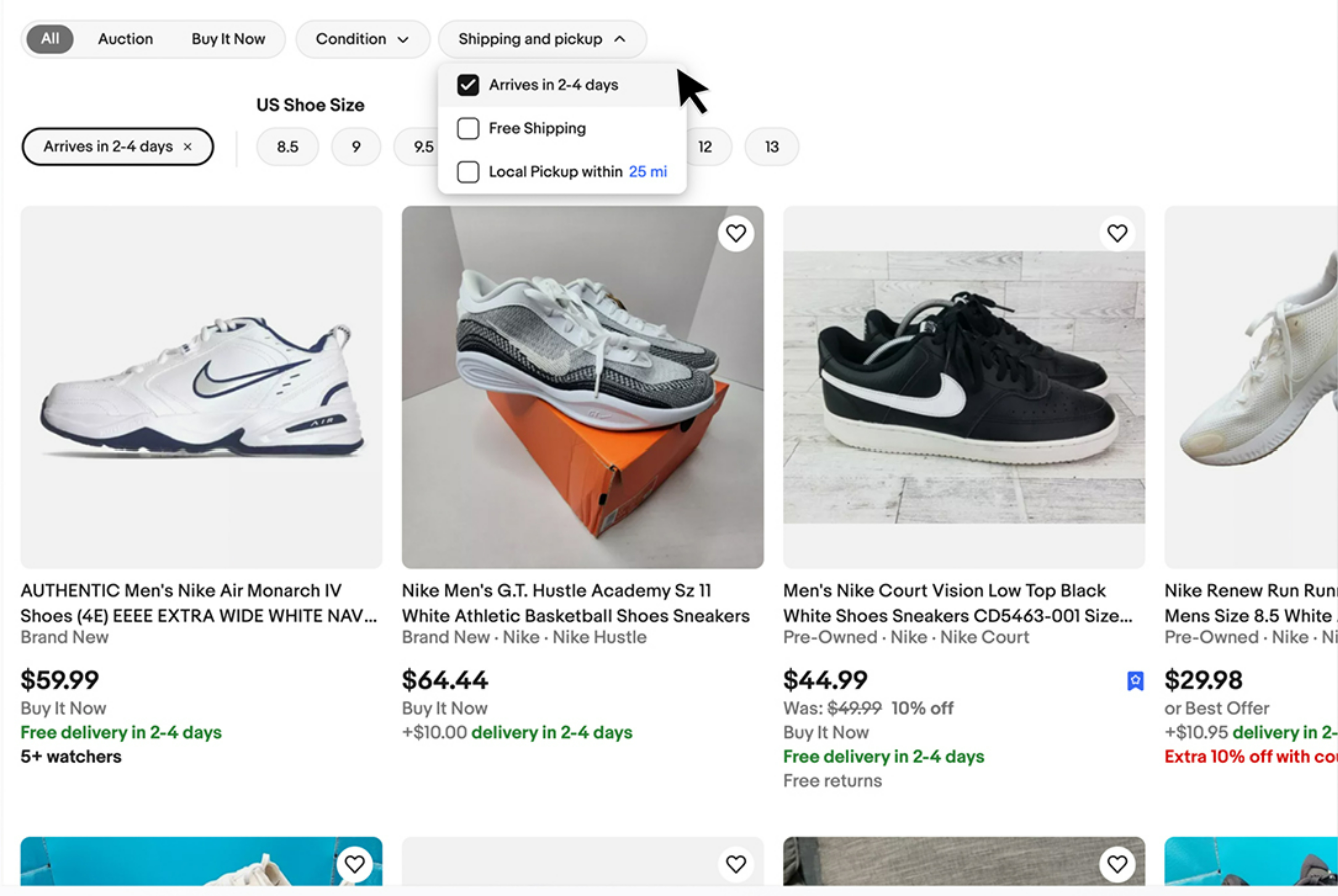The image size is (1338, 896).
Task: Add Nike Court Vision listing to watchlist
Action: pos(1117,233)
